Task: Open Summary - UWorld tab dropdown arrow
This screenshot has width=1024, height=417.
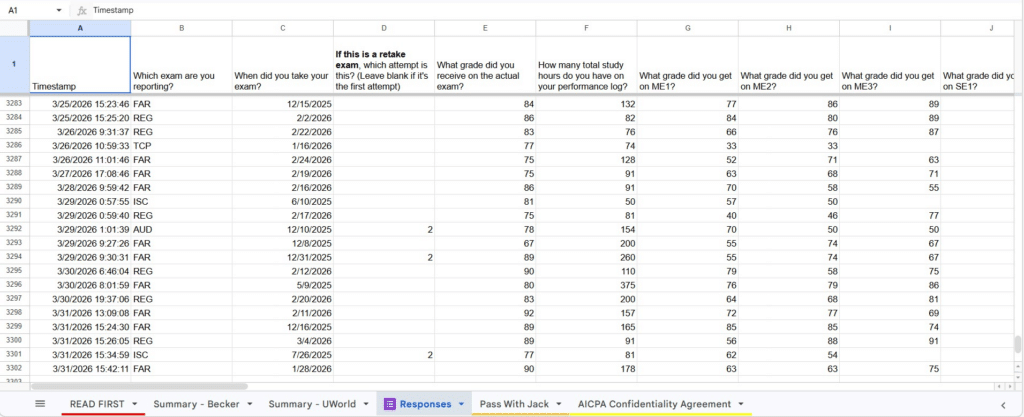Action: point(366,404)
